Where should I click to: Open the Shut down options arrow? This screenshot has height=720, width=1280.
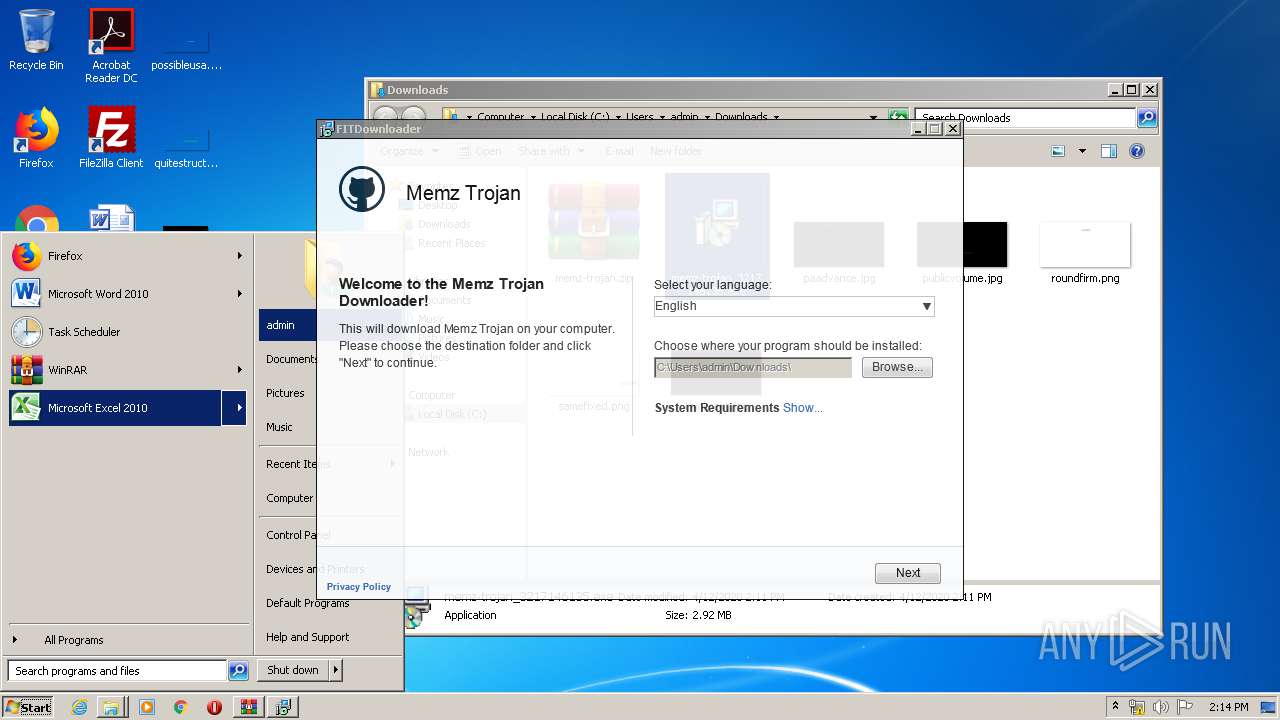336,670
